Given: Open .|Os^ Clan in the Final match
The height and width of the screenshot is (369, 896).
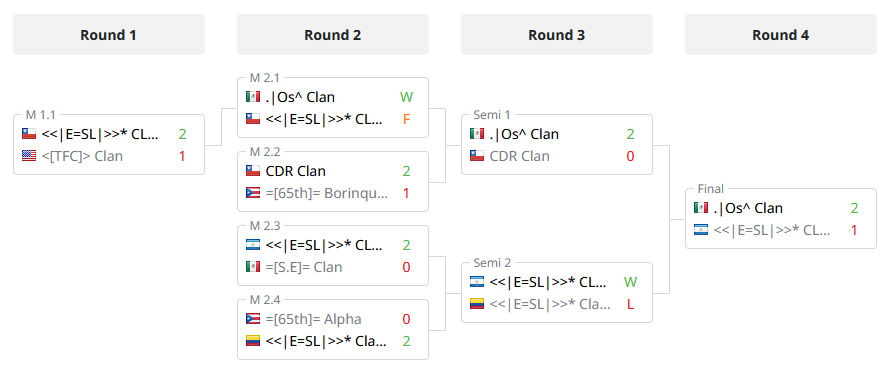Looking at the screenshot, I should pyautogui.click(x=747, y=208).
